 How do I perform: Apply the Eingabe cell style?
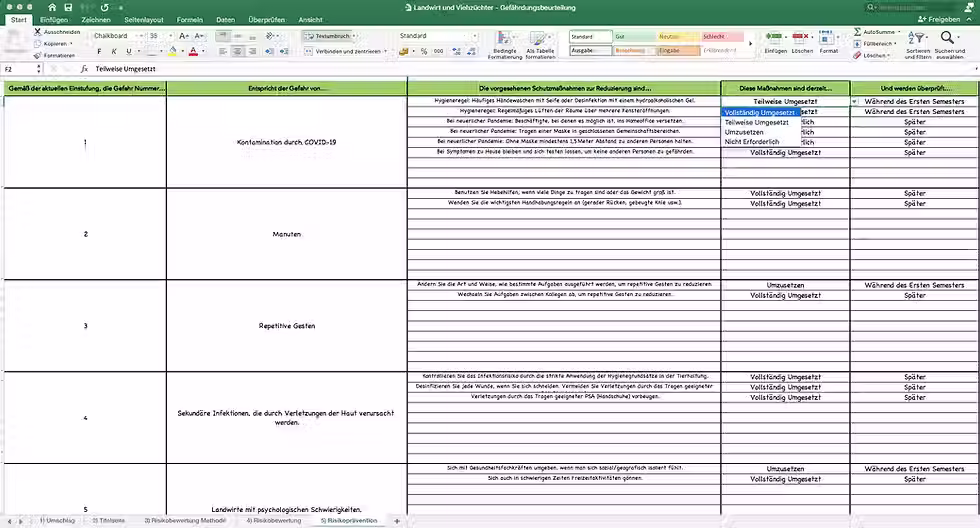tap(678, 51)
